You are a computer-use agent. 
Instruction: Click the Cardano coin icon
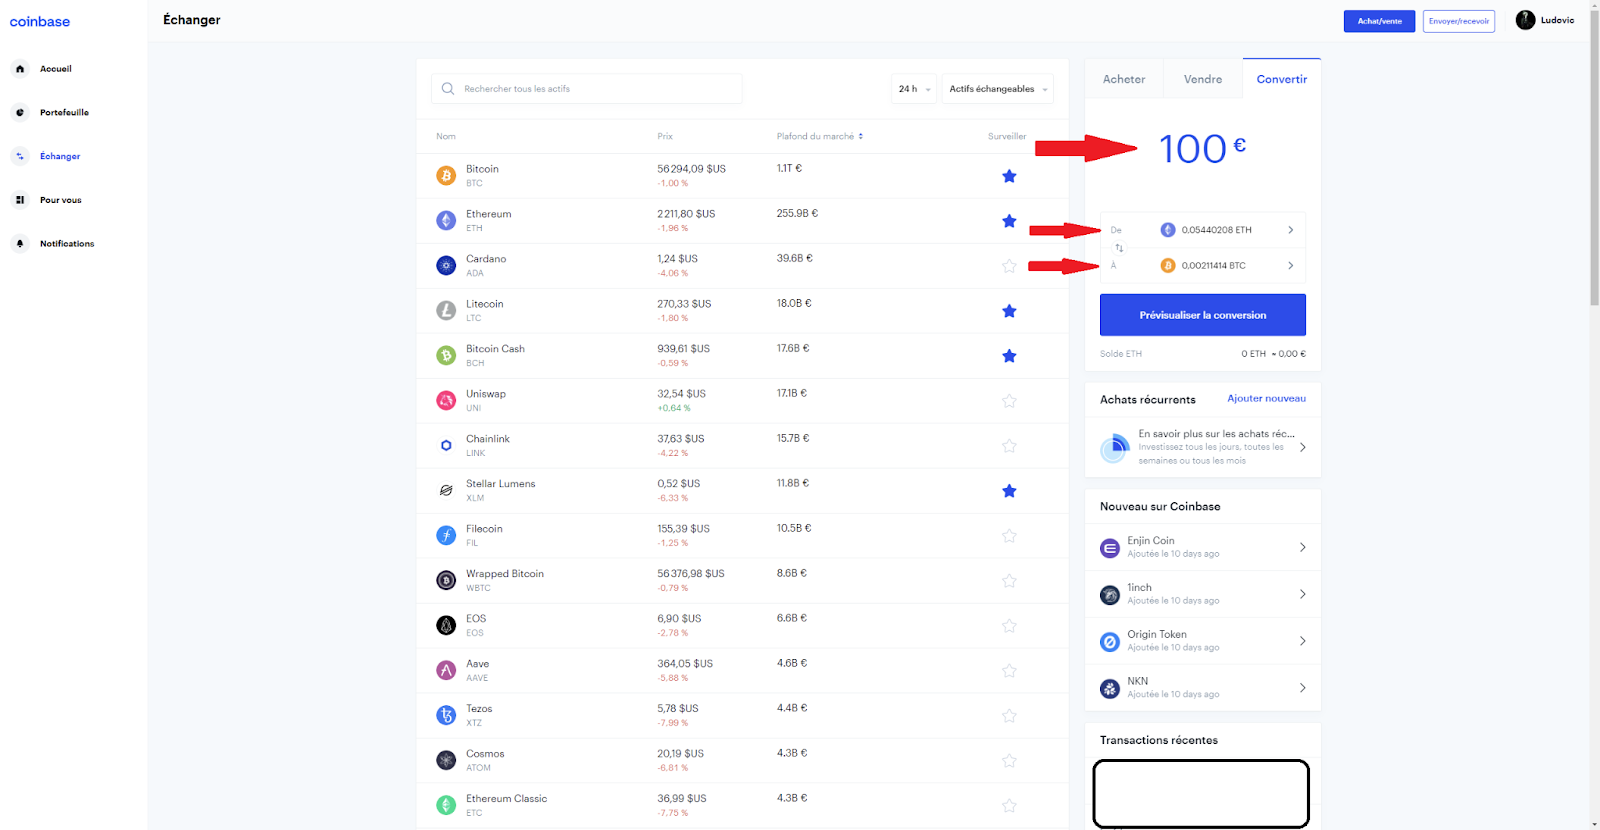[446, 266]
